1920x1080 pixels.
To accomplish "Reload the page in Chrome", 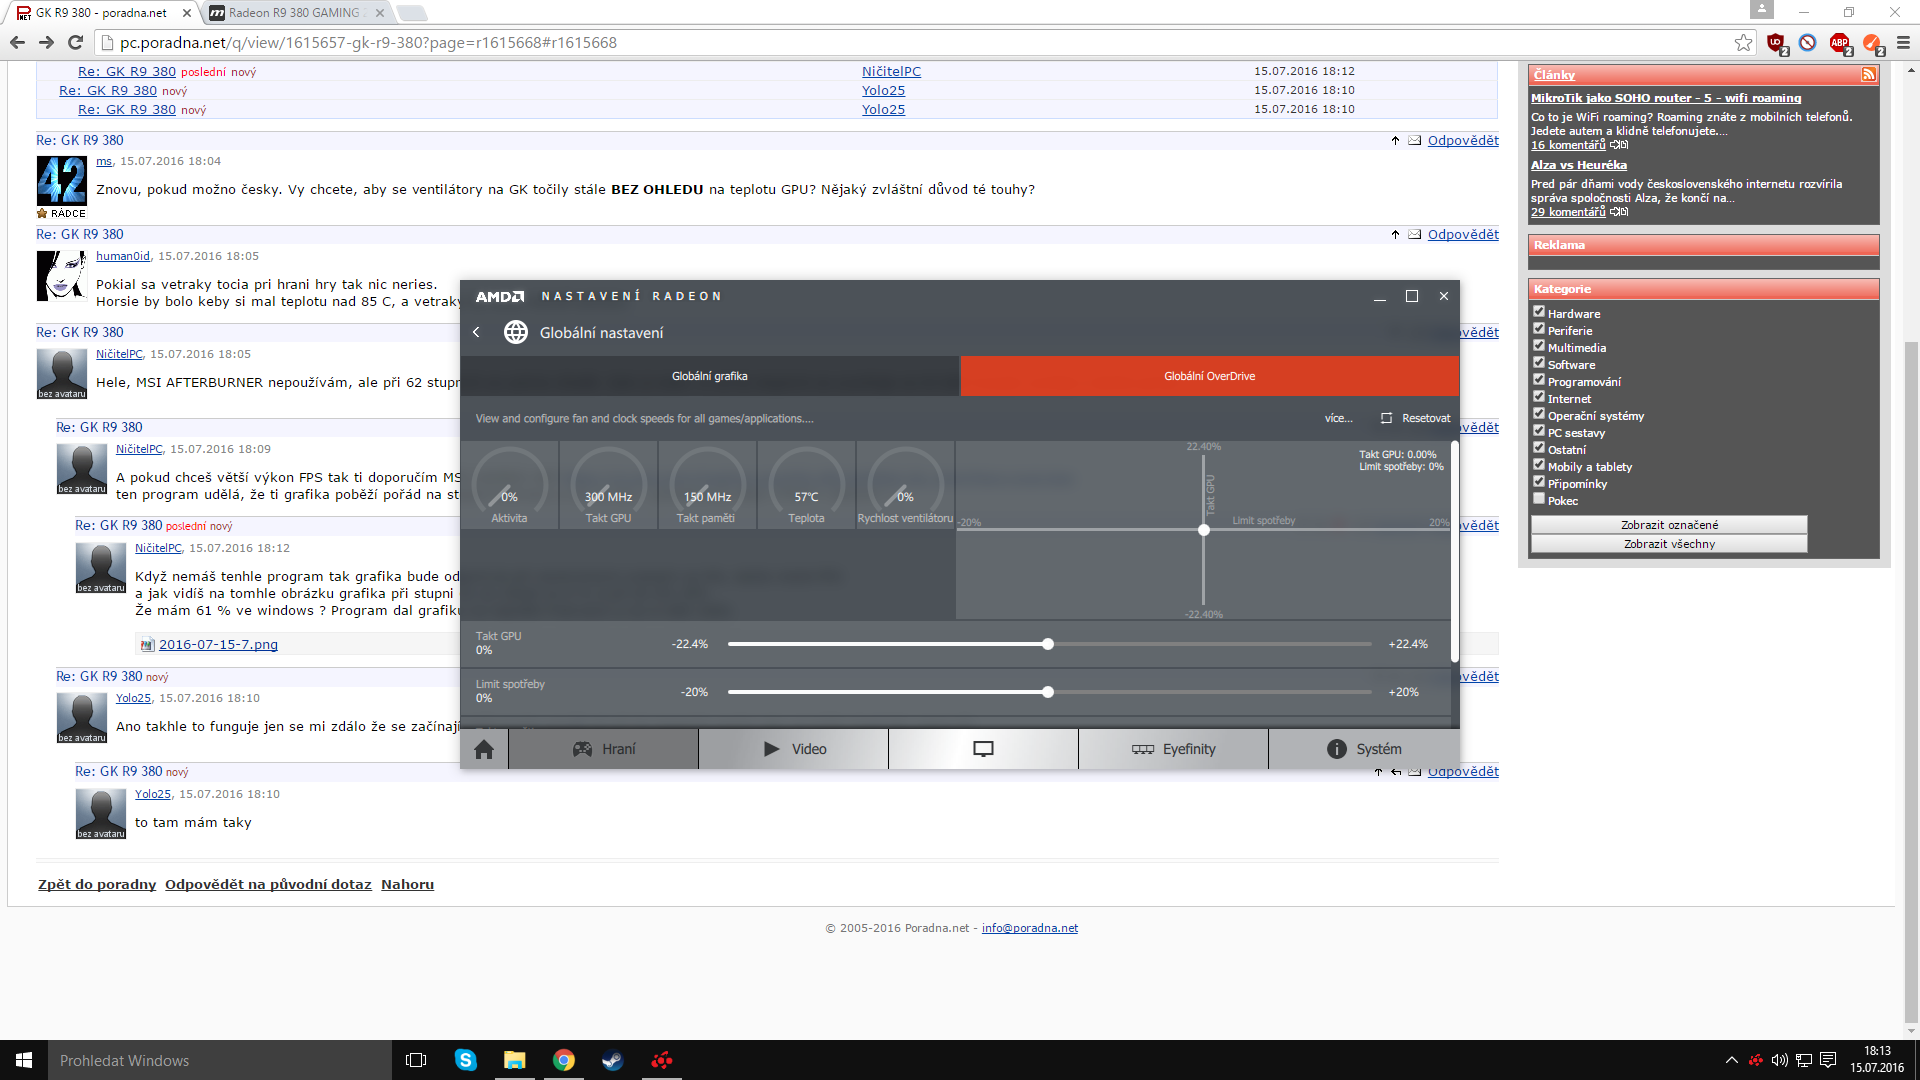I will click(x=75, y=43).
